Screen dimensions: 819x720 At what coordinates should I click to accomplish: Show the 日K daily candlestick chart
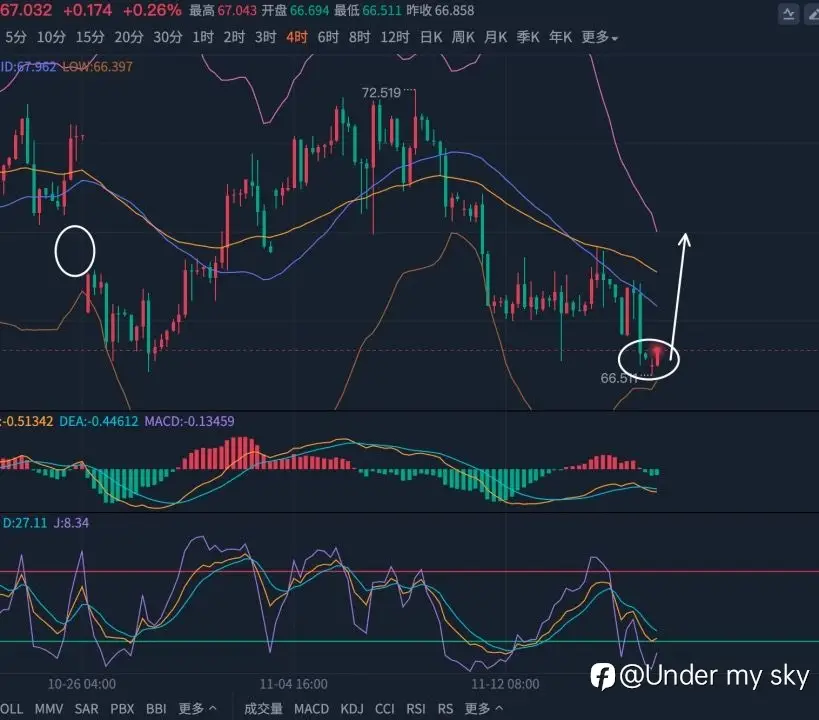click(x=431, y=37)
